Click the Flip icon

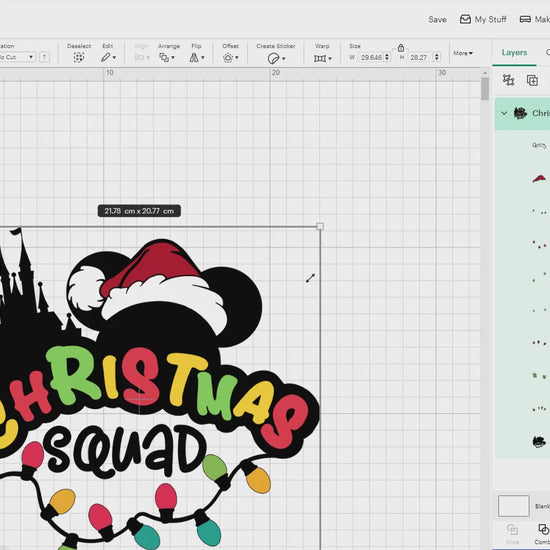pos(194,58)
